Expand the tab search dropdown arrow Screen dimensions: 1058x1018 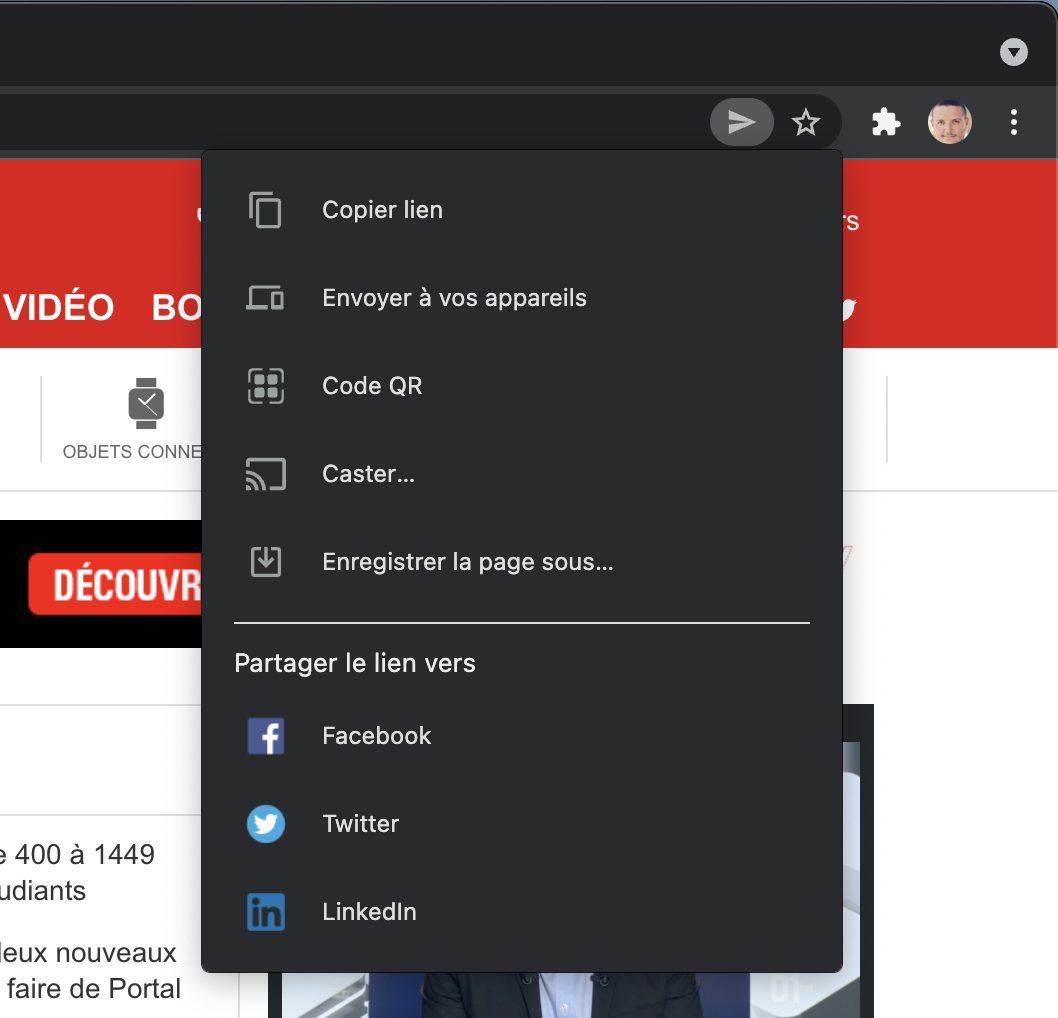coord(1014,53)
